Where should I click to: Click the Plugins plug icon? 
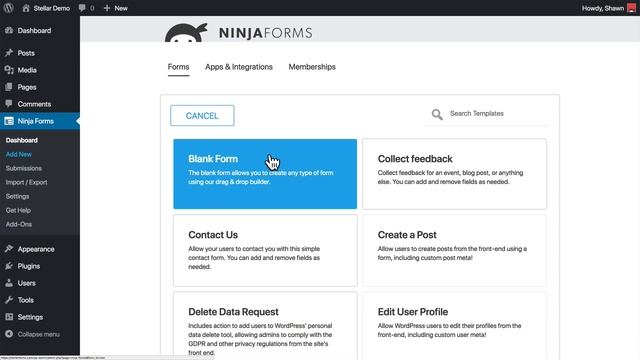9,266
